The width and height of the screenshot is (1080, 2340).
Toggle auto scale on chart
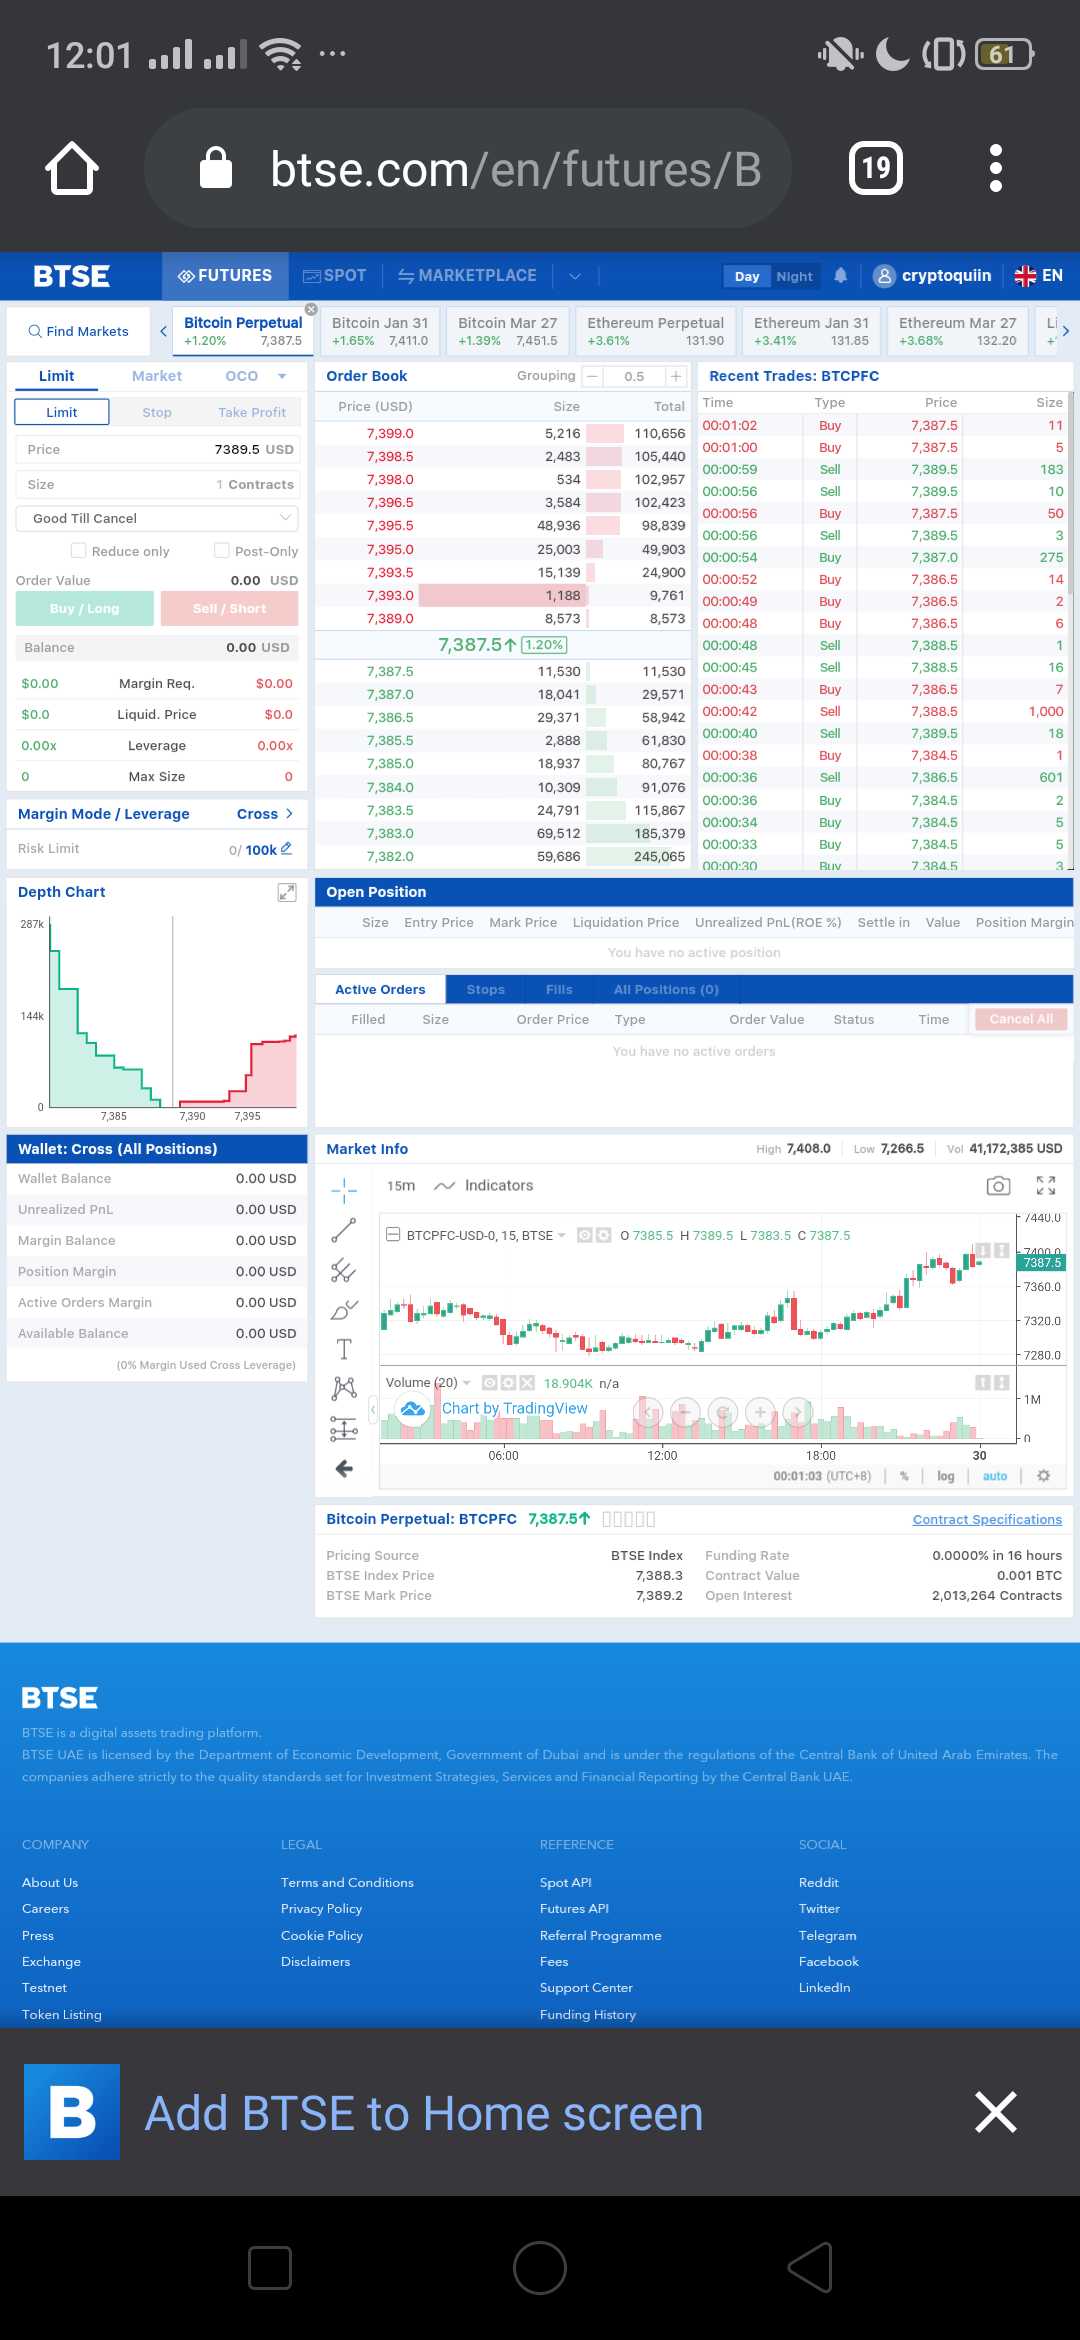coord(995,1476)
